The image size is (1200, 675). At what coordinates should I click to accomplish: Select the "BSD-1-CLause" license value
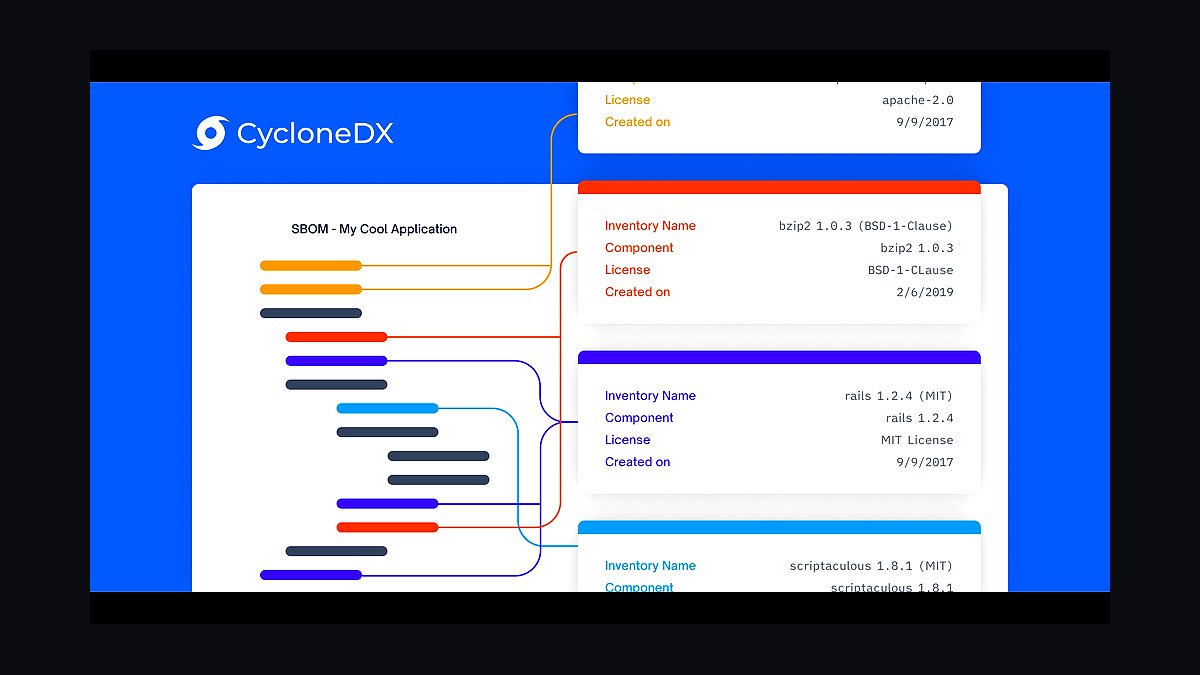(x=911, y=270)
